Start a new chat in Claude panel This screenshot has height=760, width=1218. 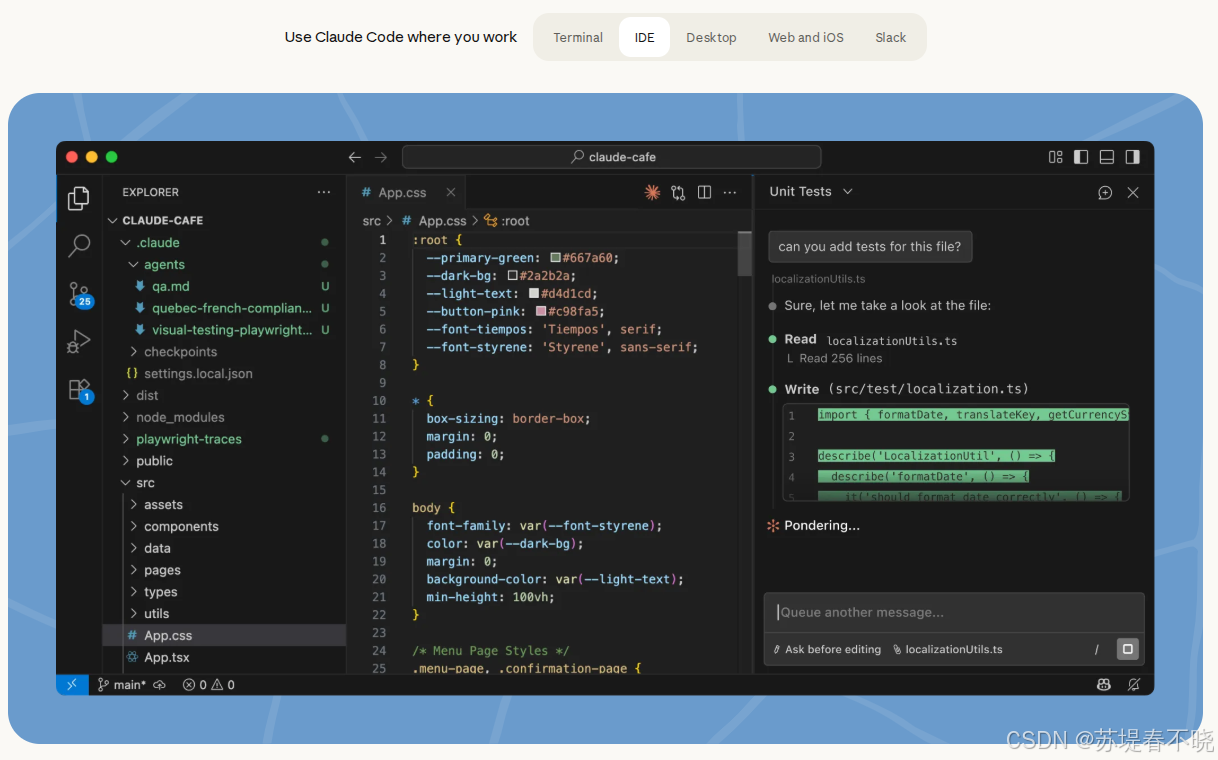pyautogui.click(x=1105, y=192)
